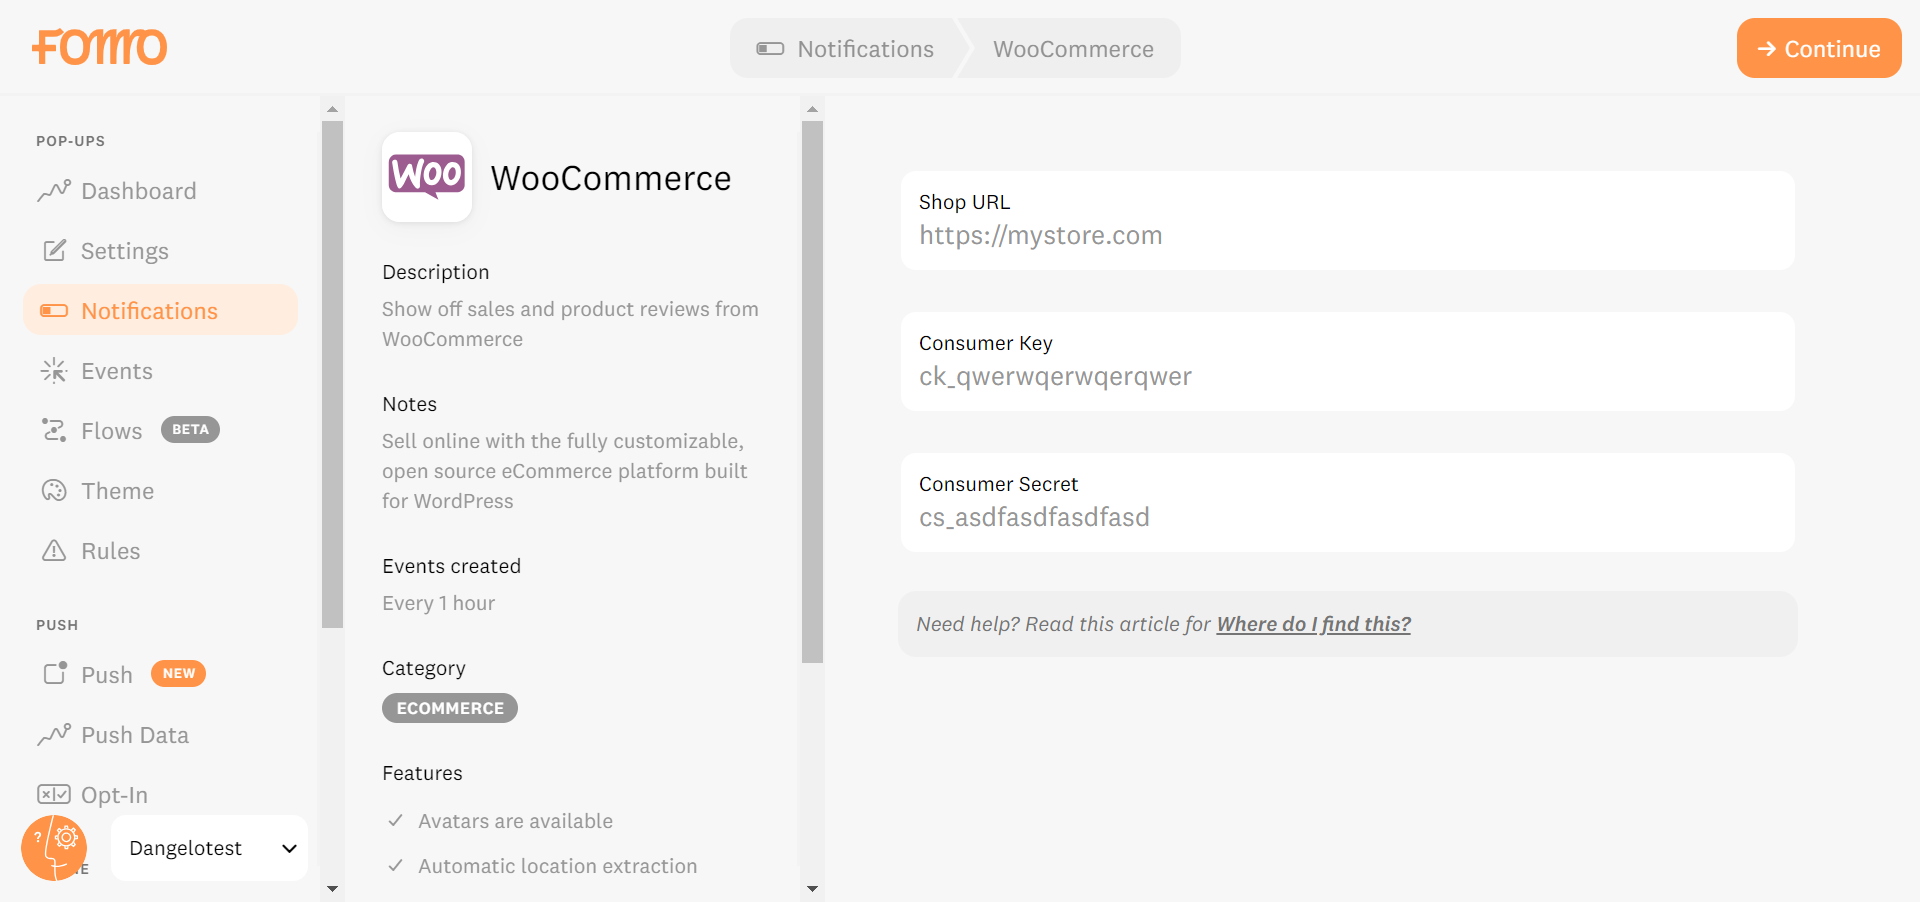1920x902 pixels.
Task: Click the Settings pencil icon
Action: pos(54,250)
